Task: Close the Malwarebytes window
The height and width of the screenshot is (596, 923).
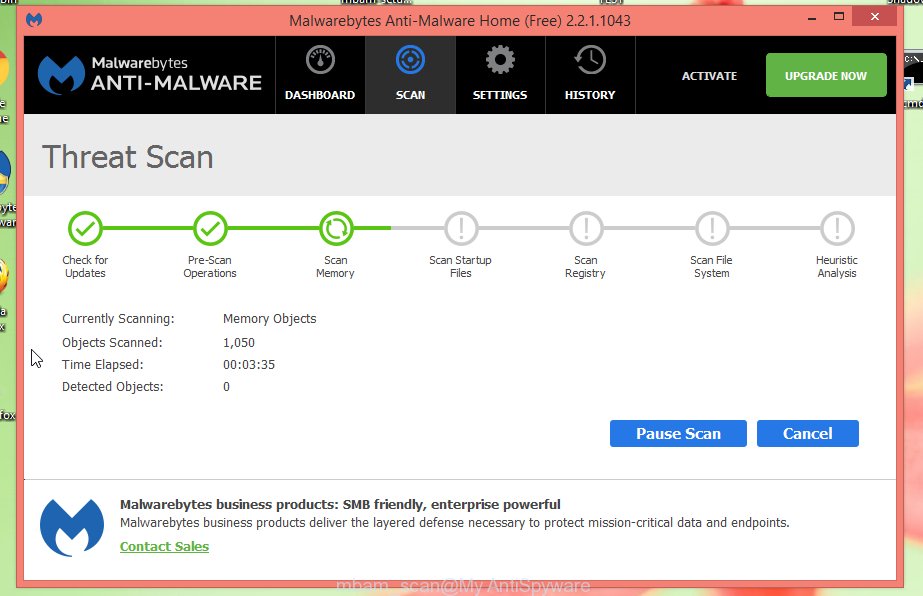Action: (x=875, y=16)
